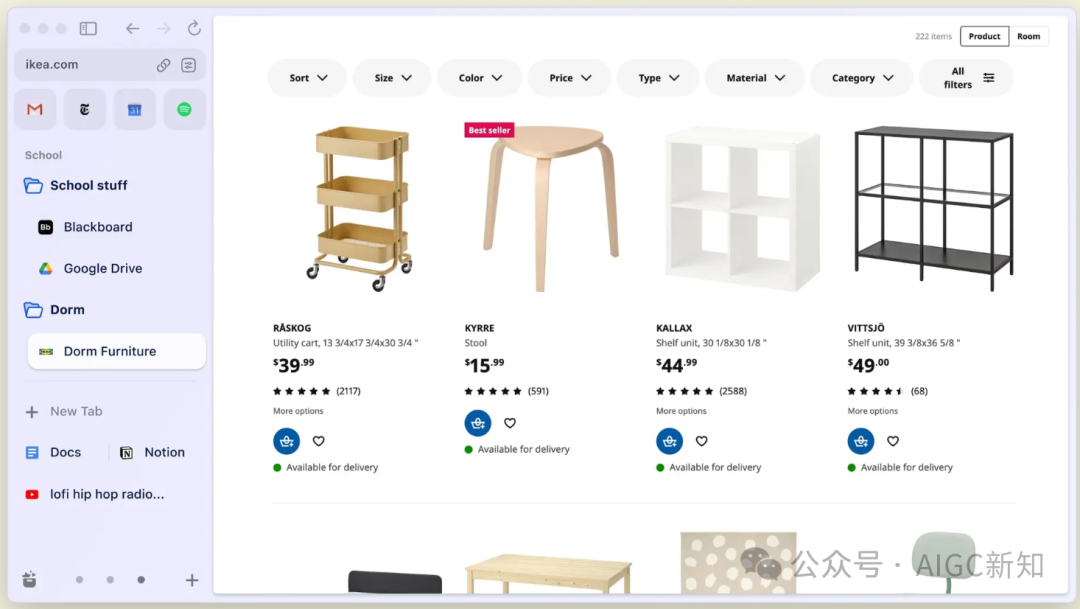Open the All filters button
The width and height of the screenshot is (1080, 609).
point(967,78)
